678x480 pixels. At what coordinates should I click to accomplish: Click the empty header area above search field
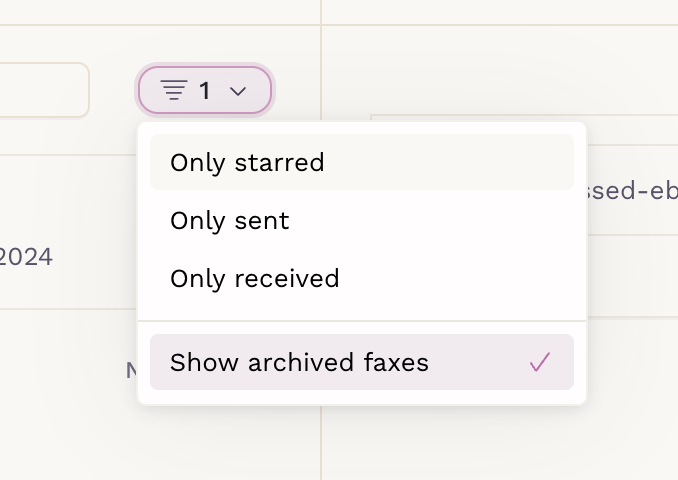click(x=160, y=12)
